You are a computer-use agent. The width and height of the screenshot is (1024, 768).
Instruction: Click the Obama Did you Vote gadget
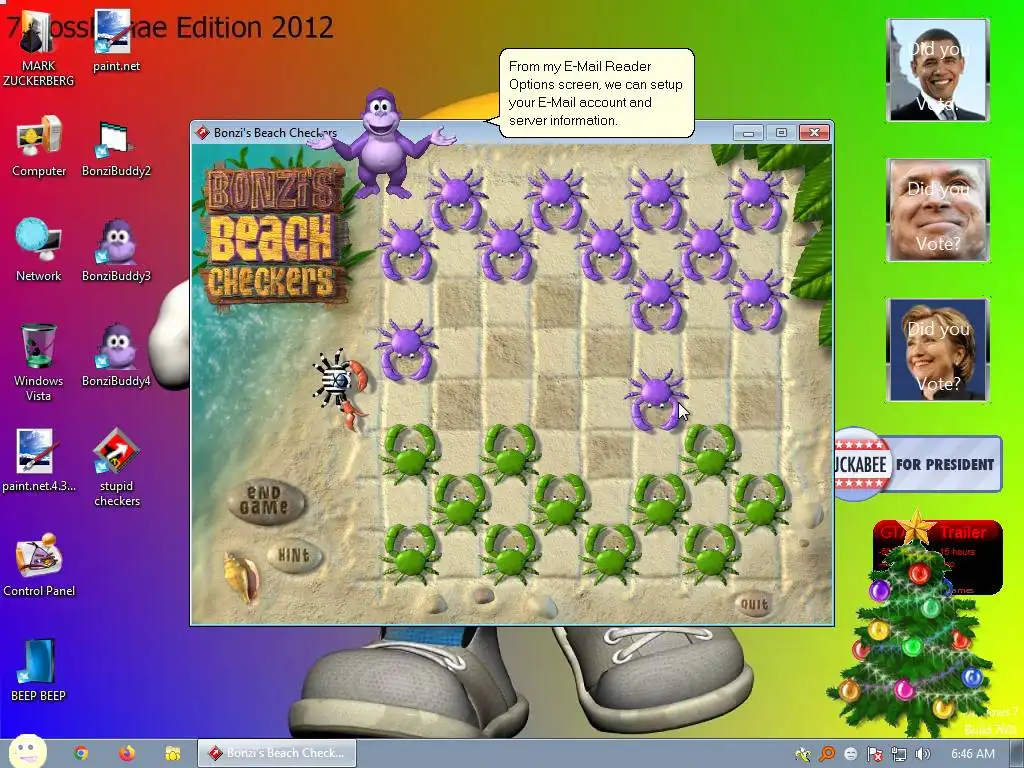(x=938, y=70)
